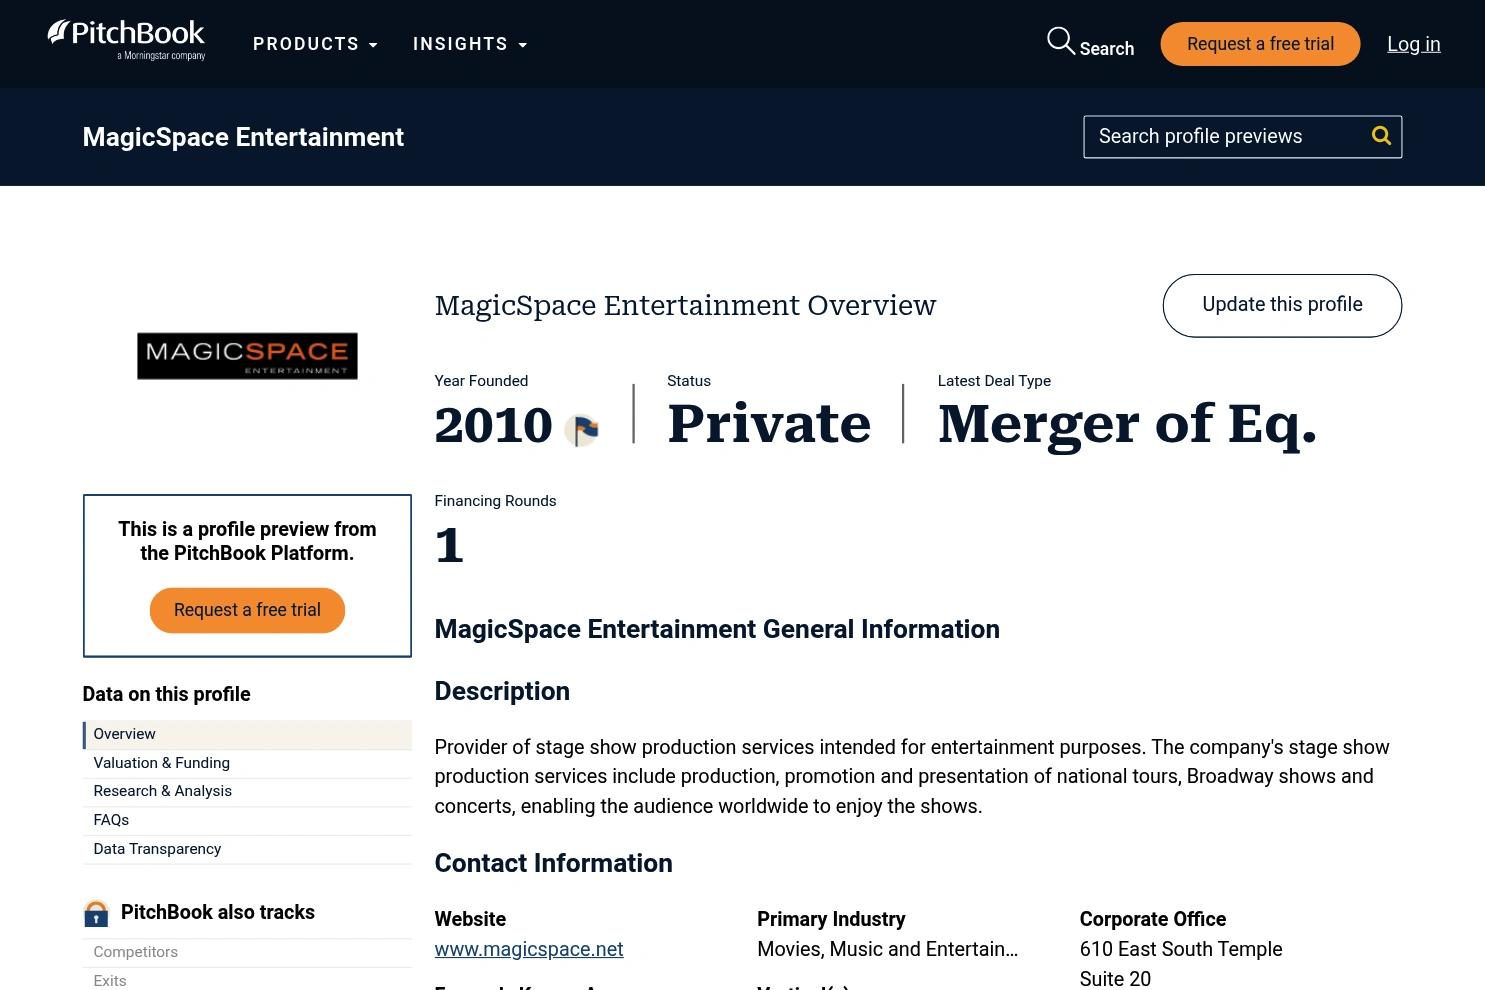1485x990 pixels.
Task: Click the Data on this profile heading
Action: (166, 694)
